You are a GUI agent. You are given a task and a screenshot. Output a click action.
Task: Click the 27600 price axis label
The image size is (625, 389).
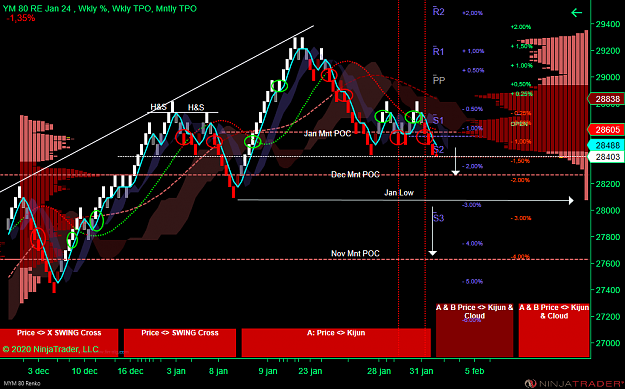click(x=607, y=263)
